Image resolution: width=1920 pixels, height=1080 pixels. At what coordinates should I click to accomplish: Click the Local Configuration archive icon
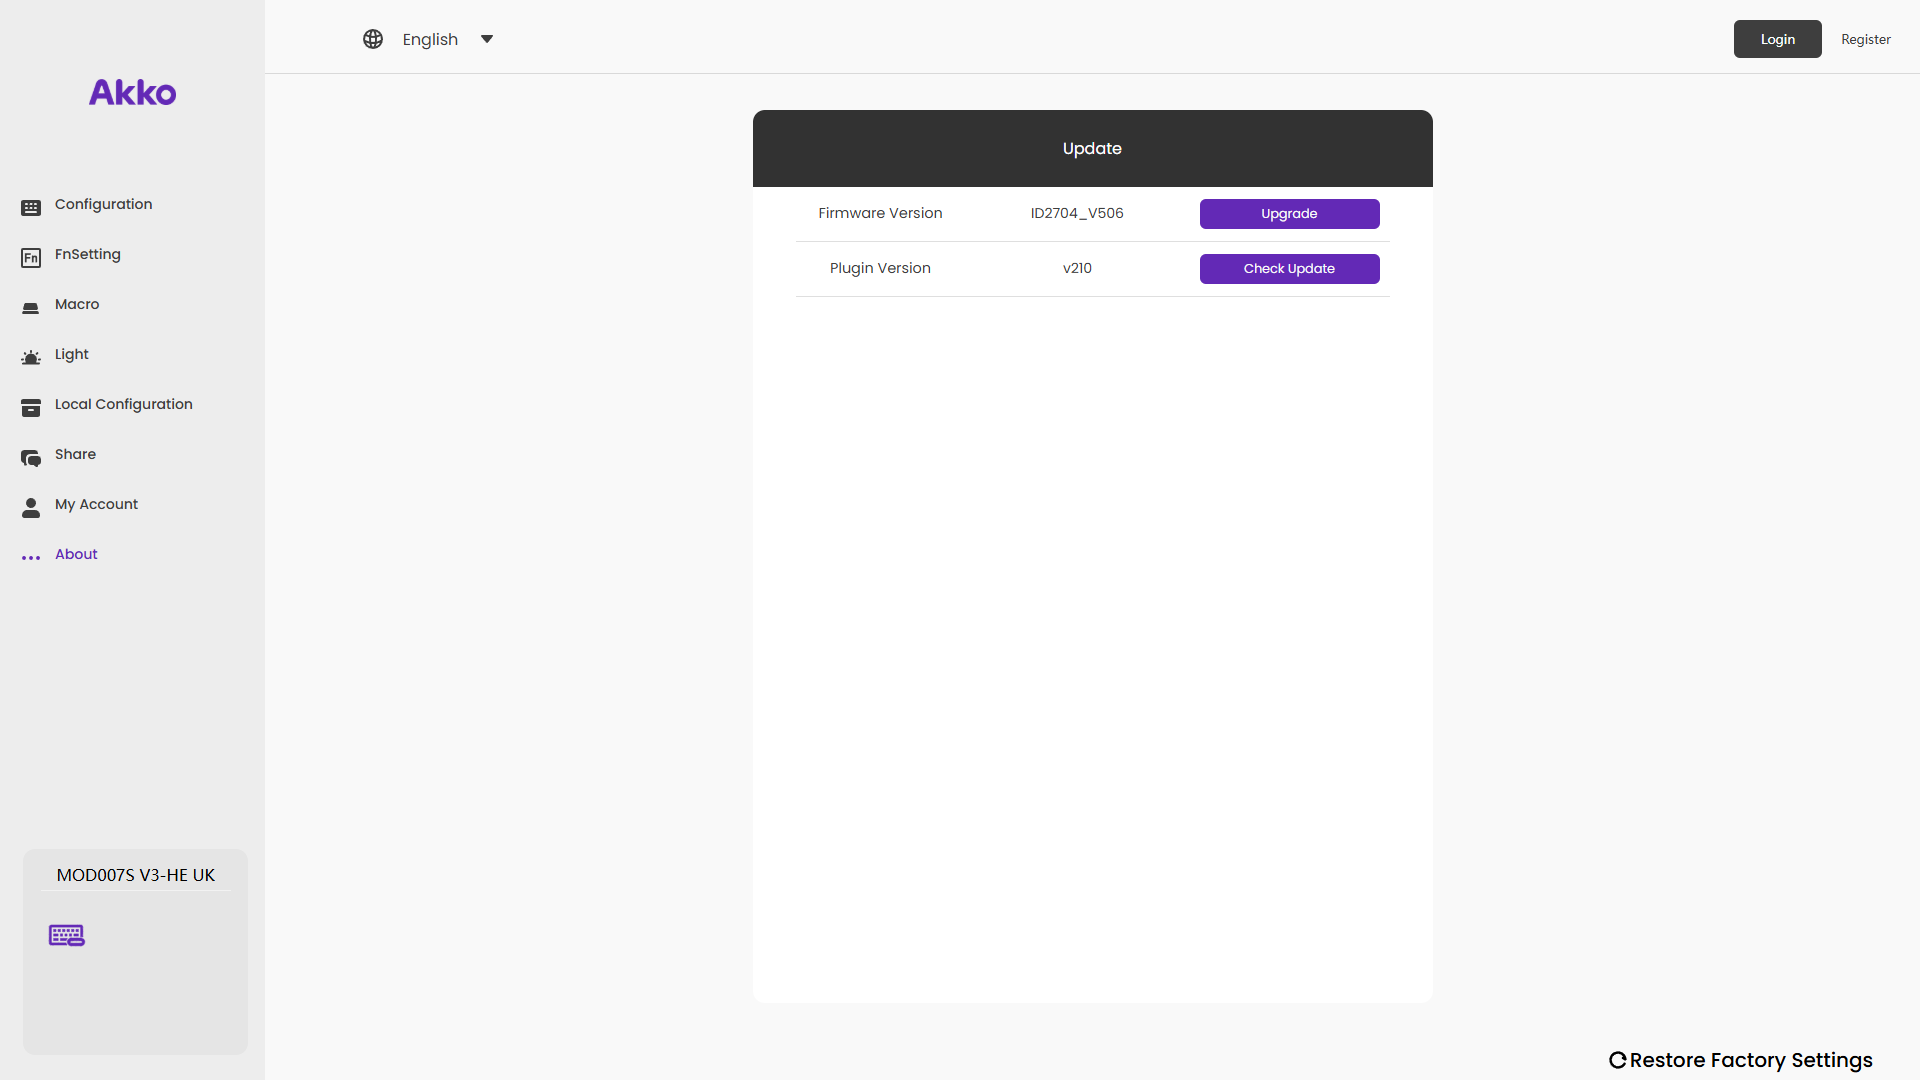coord(31,408)
